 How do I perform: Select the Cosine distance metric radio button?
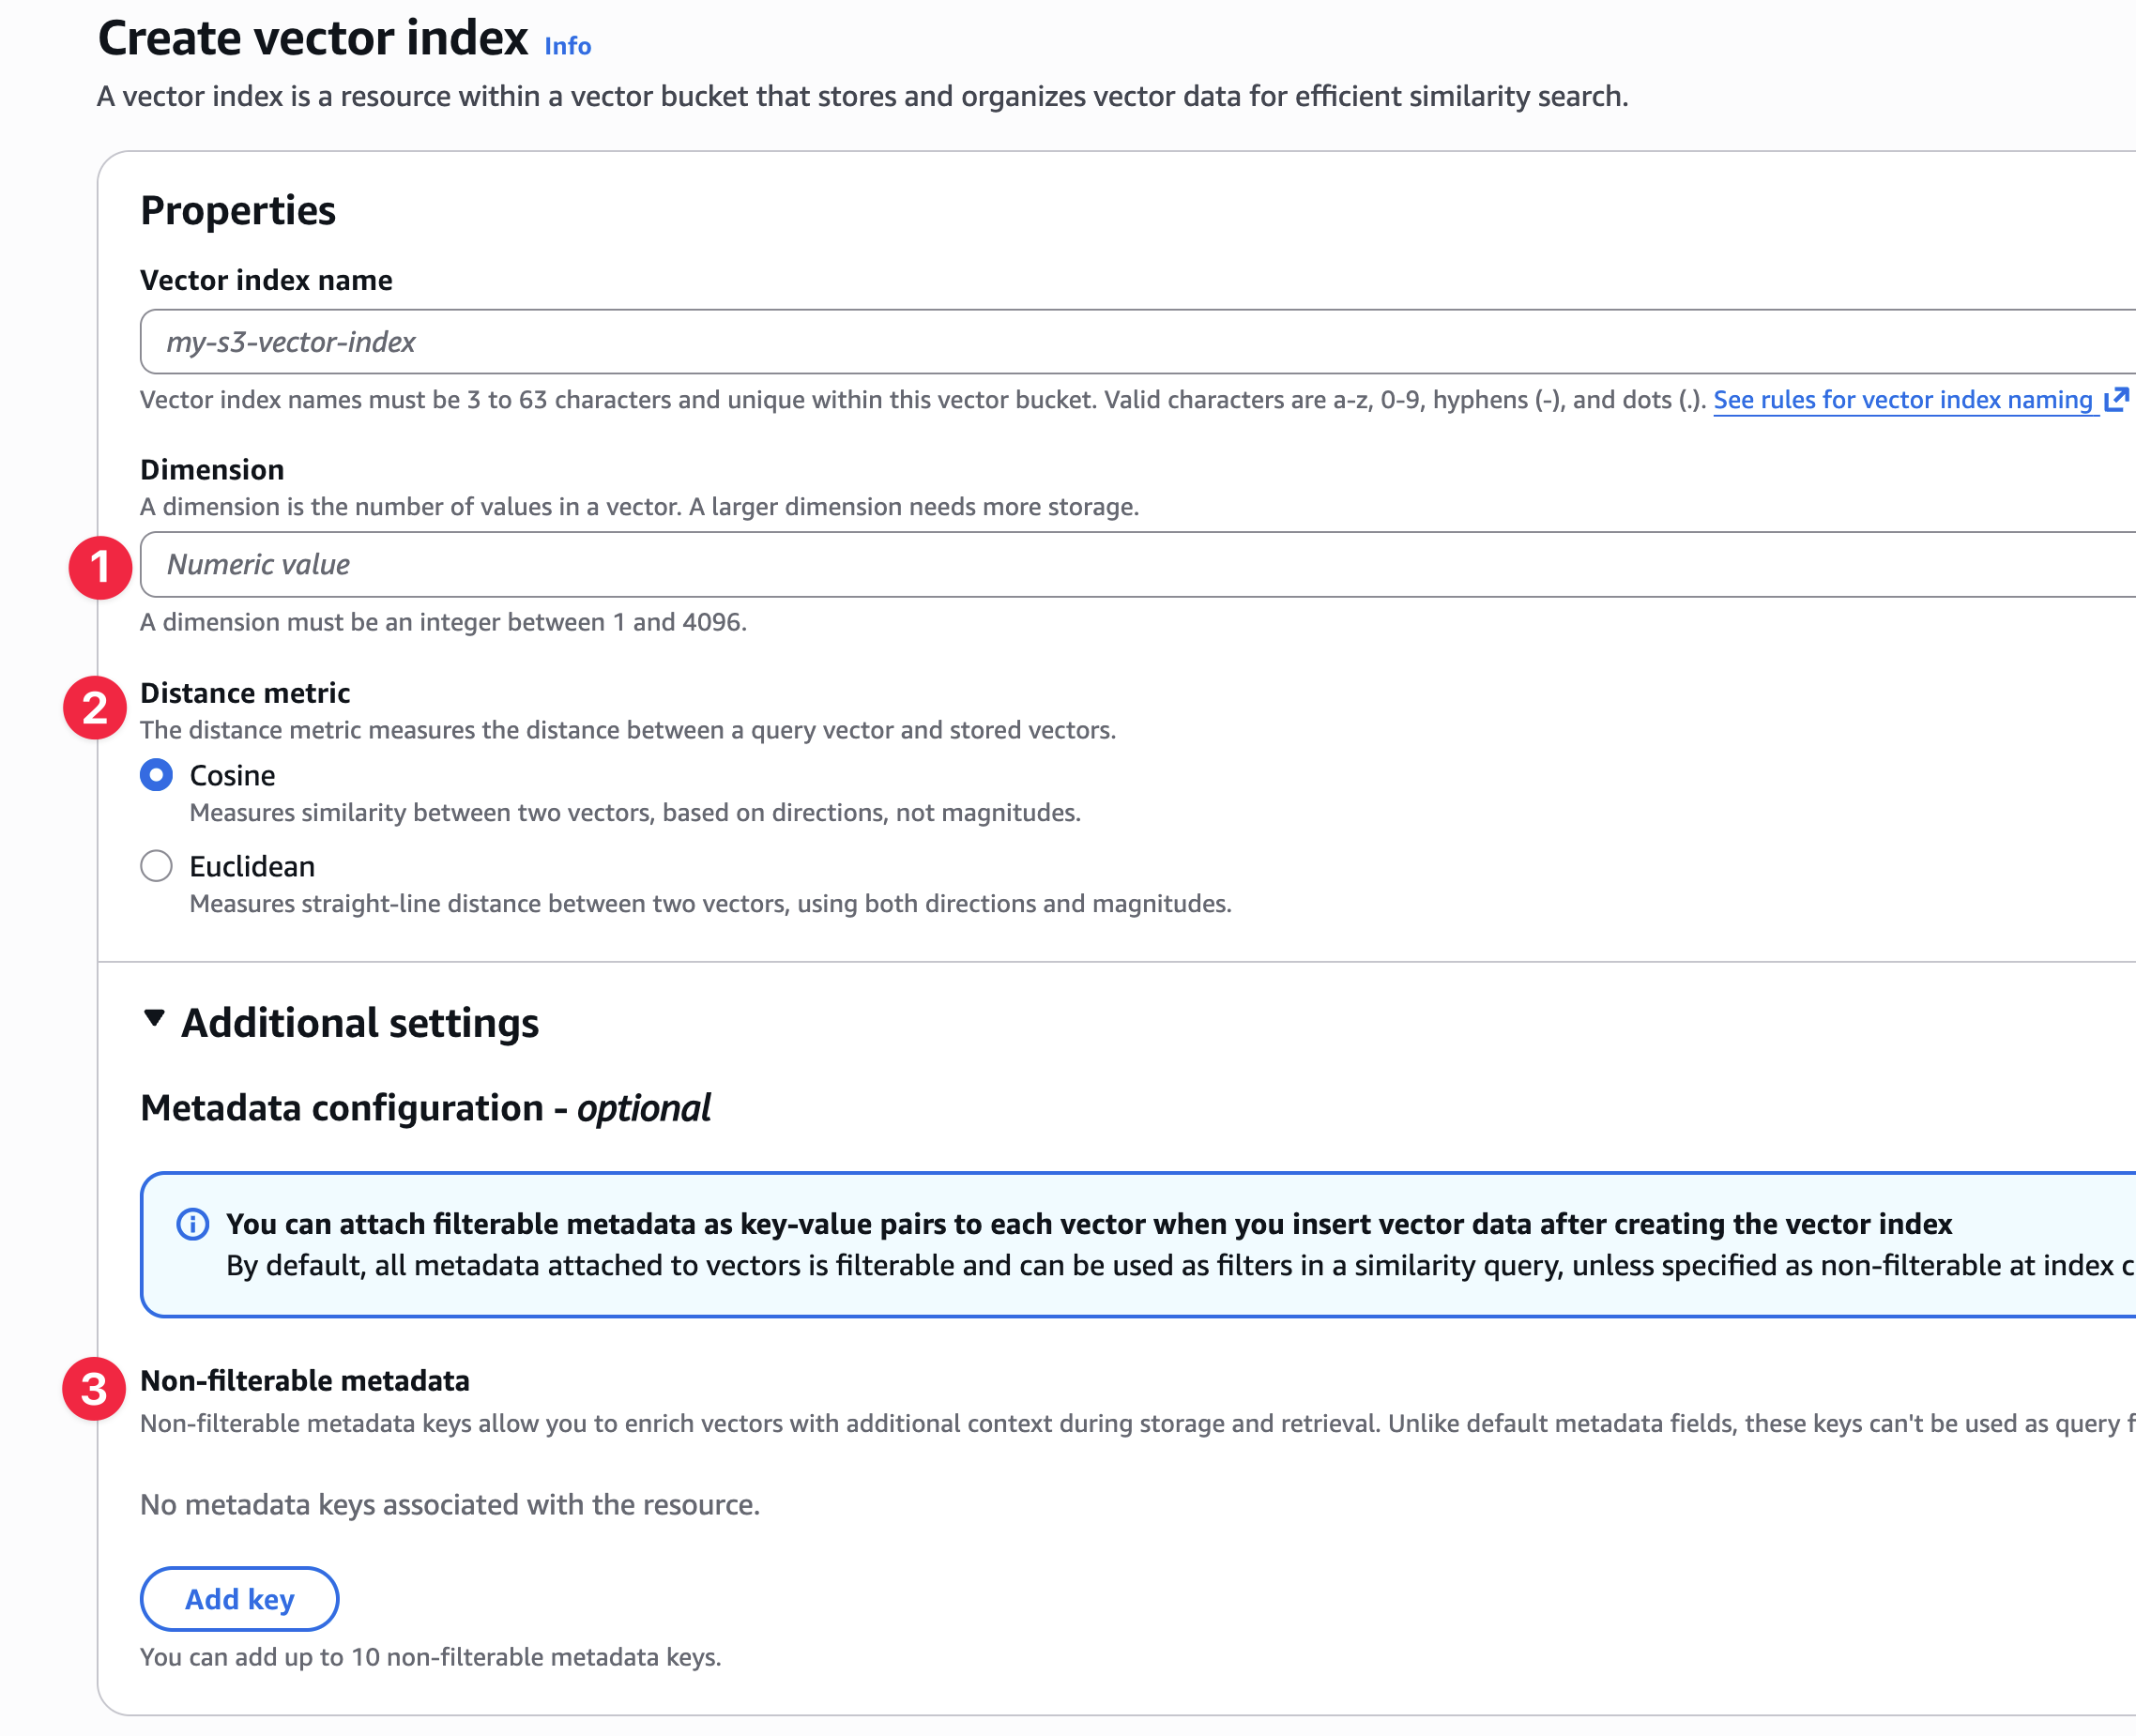[156, 775]
